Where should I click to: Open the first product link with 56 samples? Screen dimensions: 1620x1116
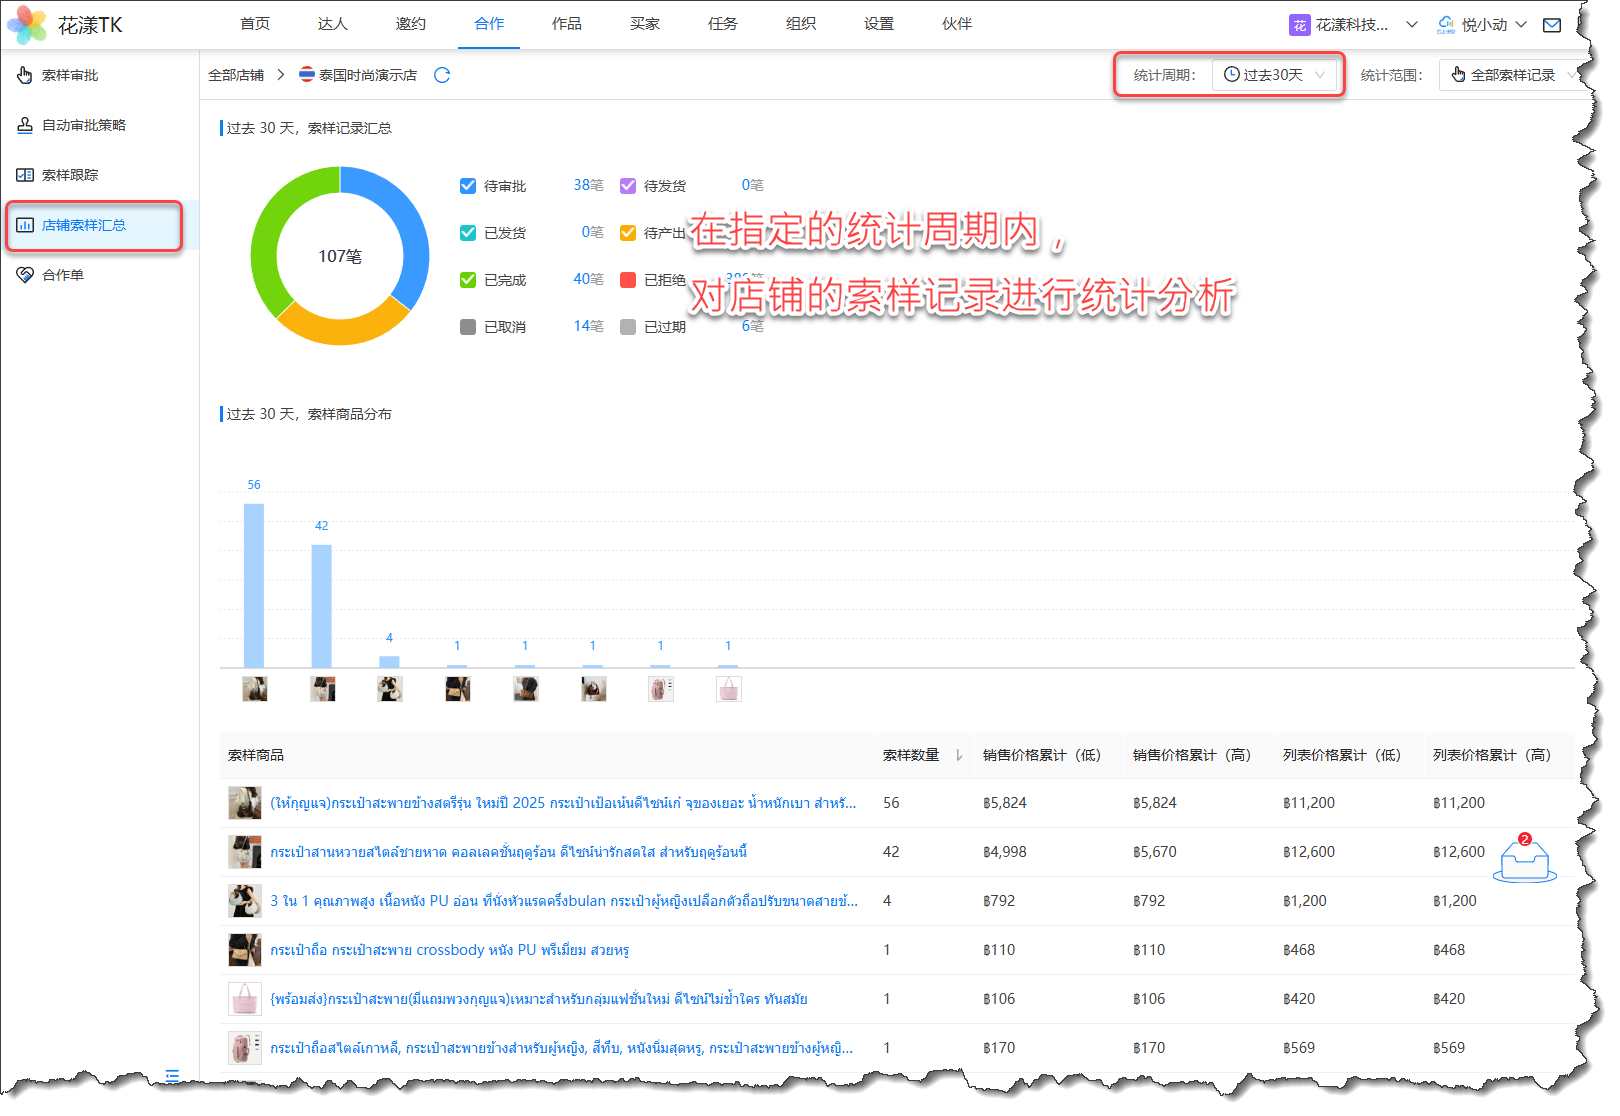(562, 803)
